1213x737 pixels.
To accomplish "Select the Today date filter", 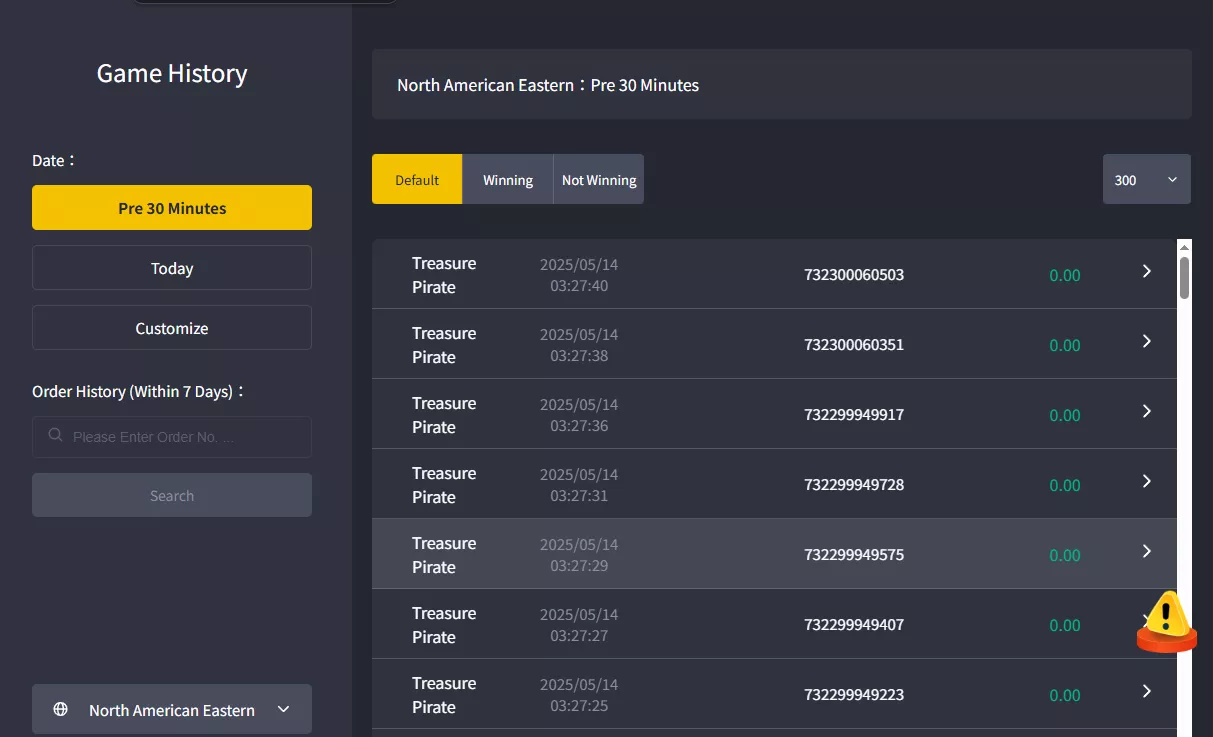I will coord(172,268).
